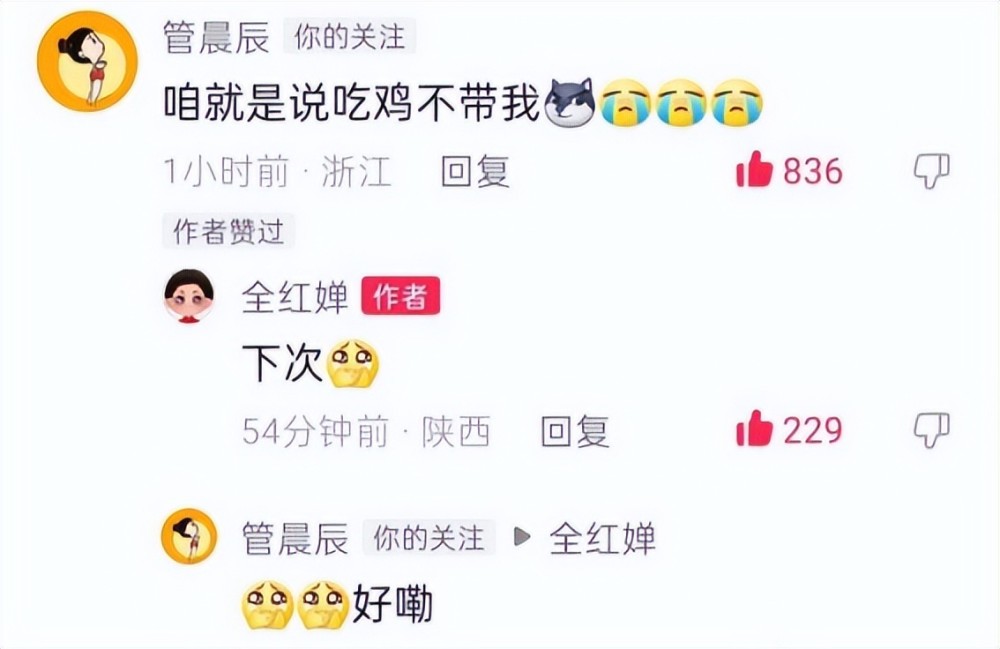
Task: Select the shy emoji after 下次
Action: click(352, 364)
